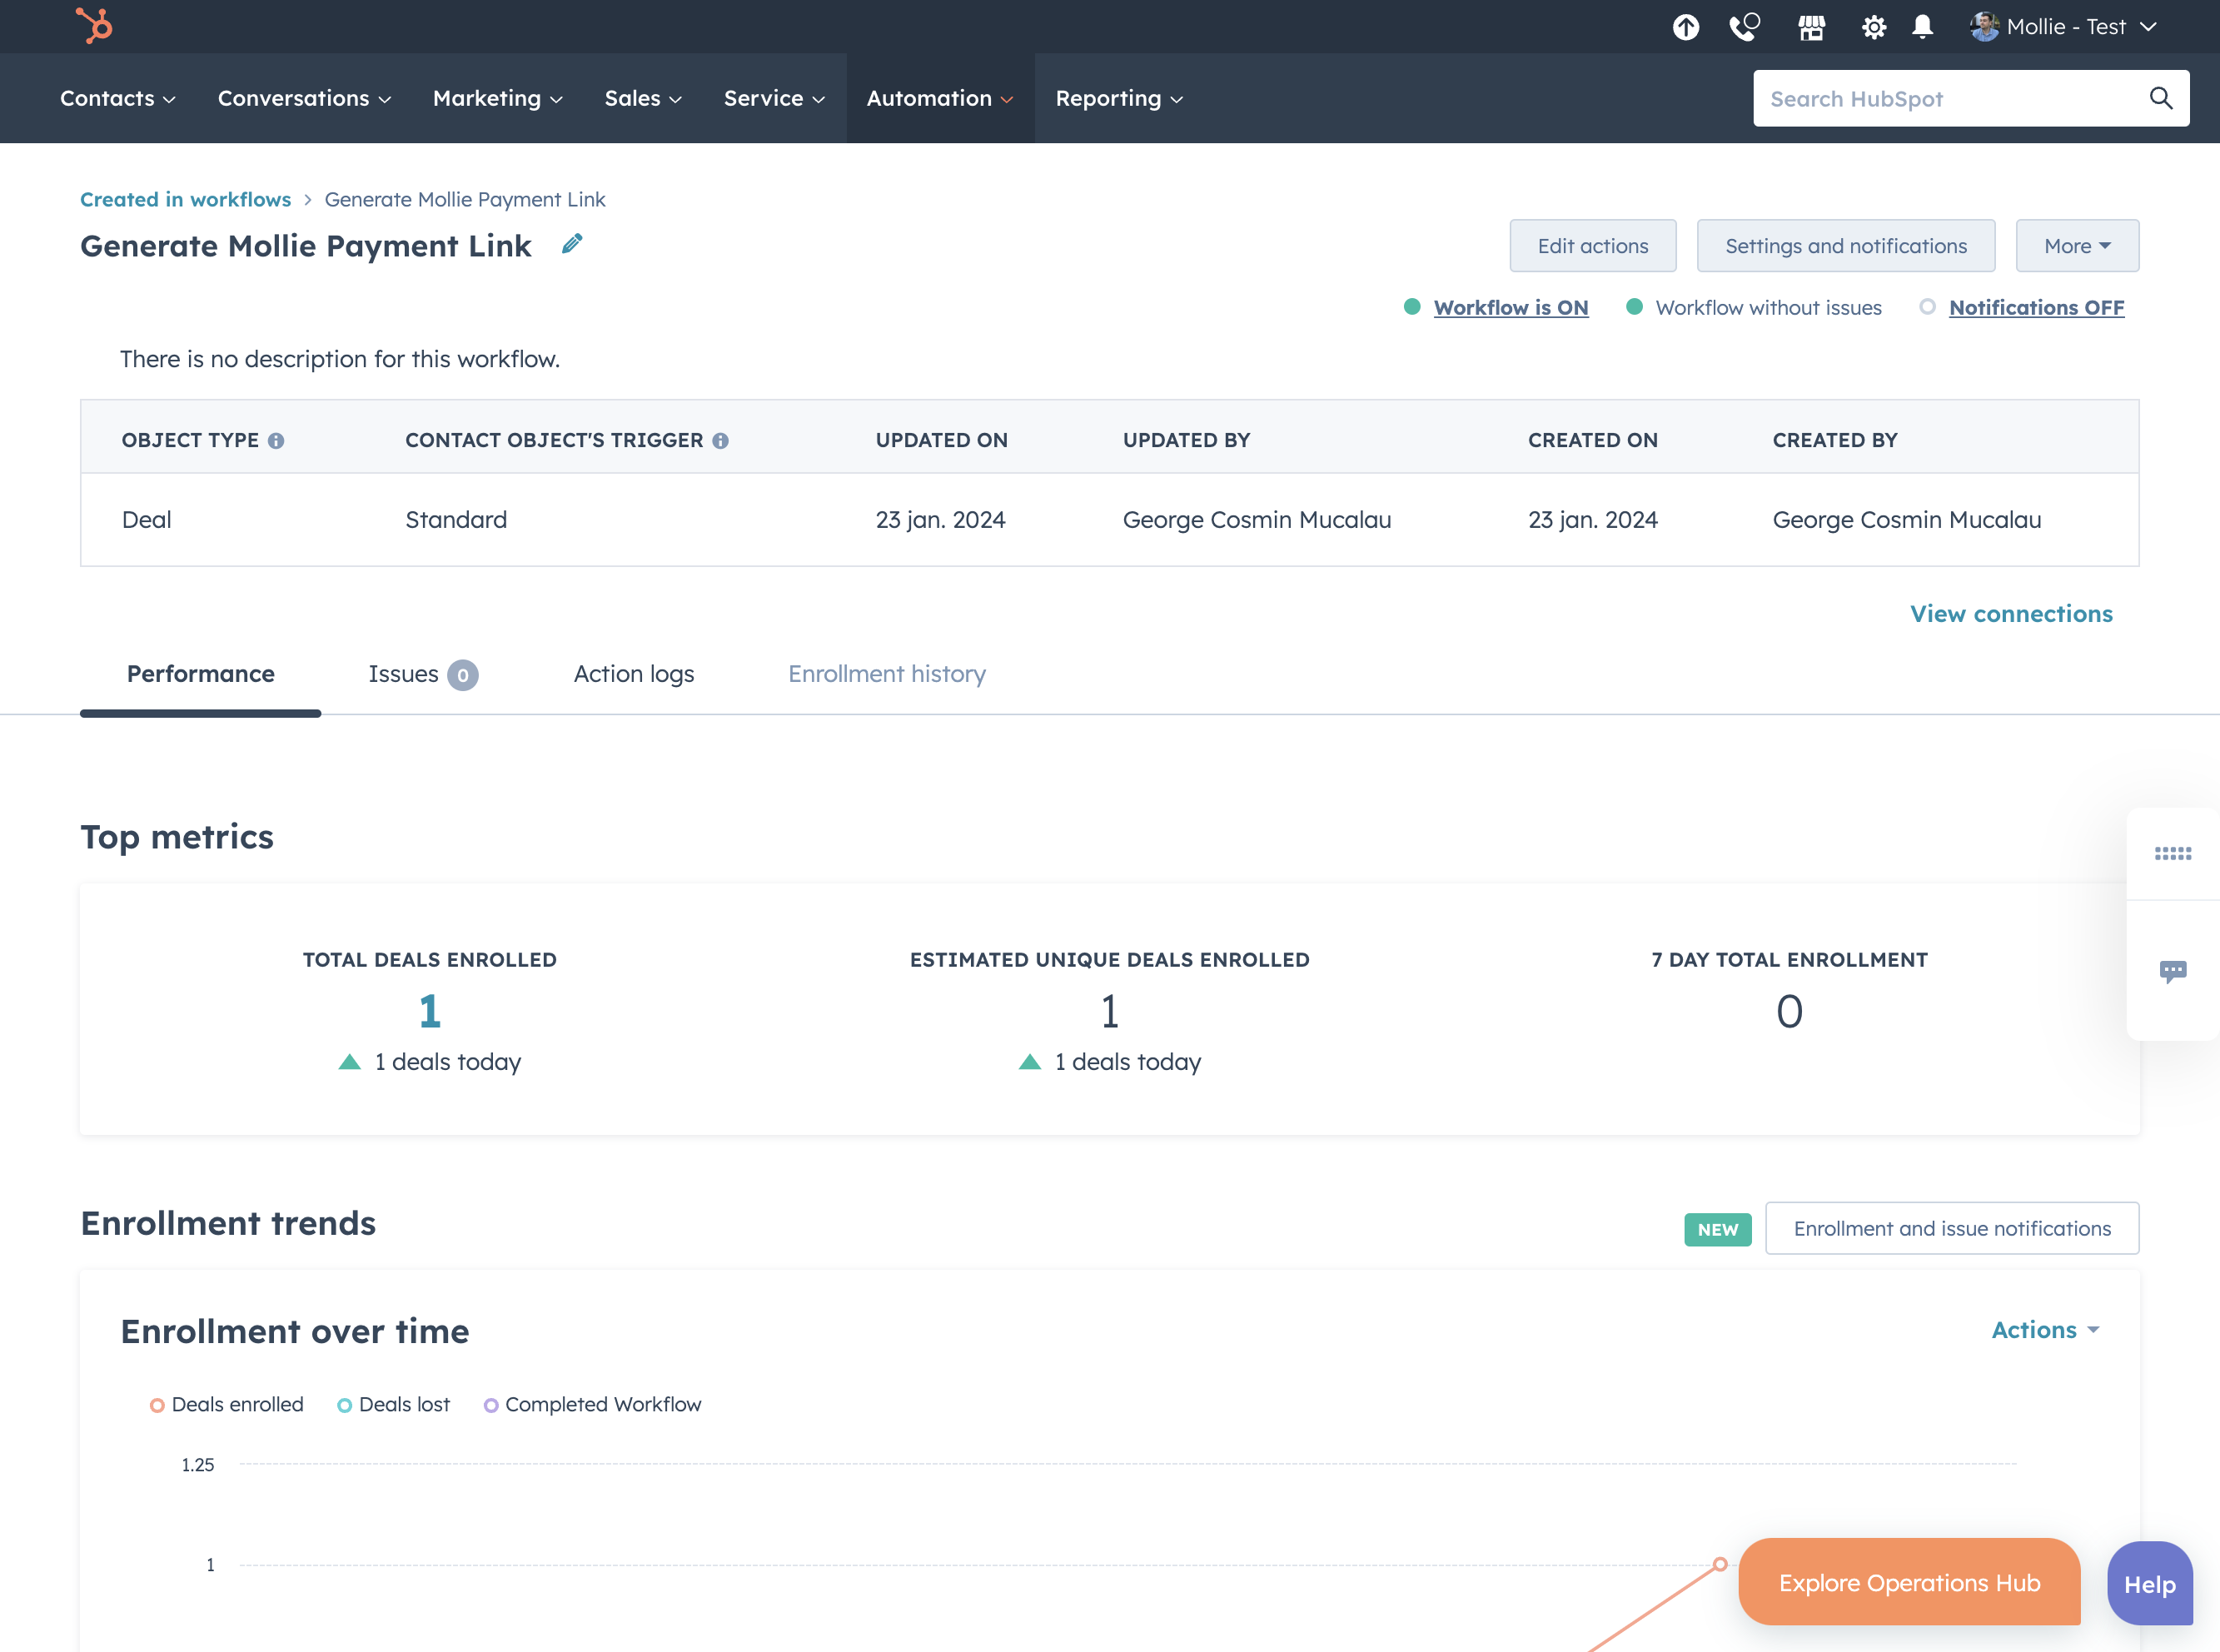This screenshot has height=1652, width=2220.
Task: Open the settings gear icon
Action: (1874, 27)
